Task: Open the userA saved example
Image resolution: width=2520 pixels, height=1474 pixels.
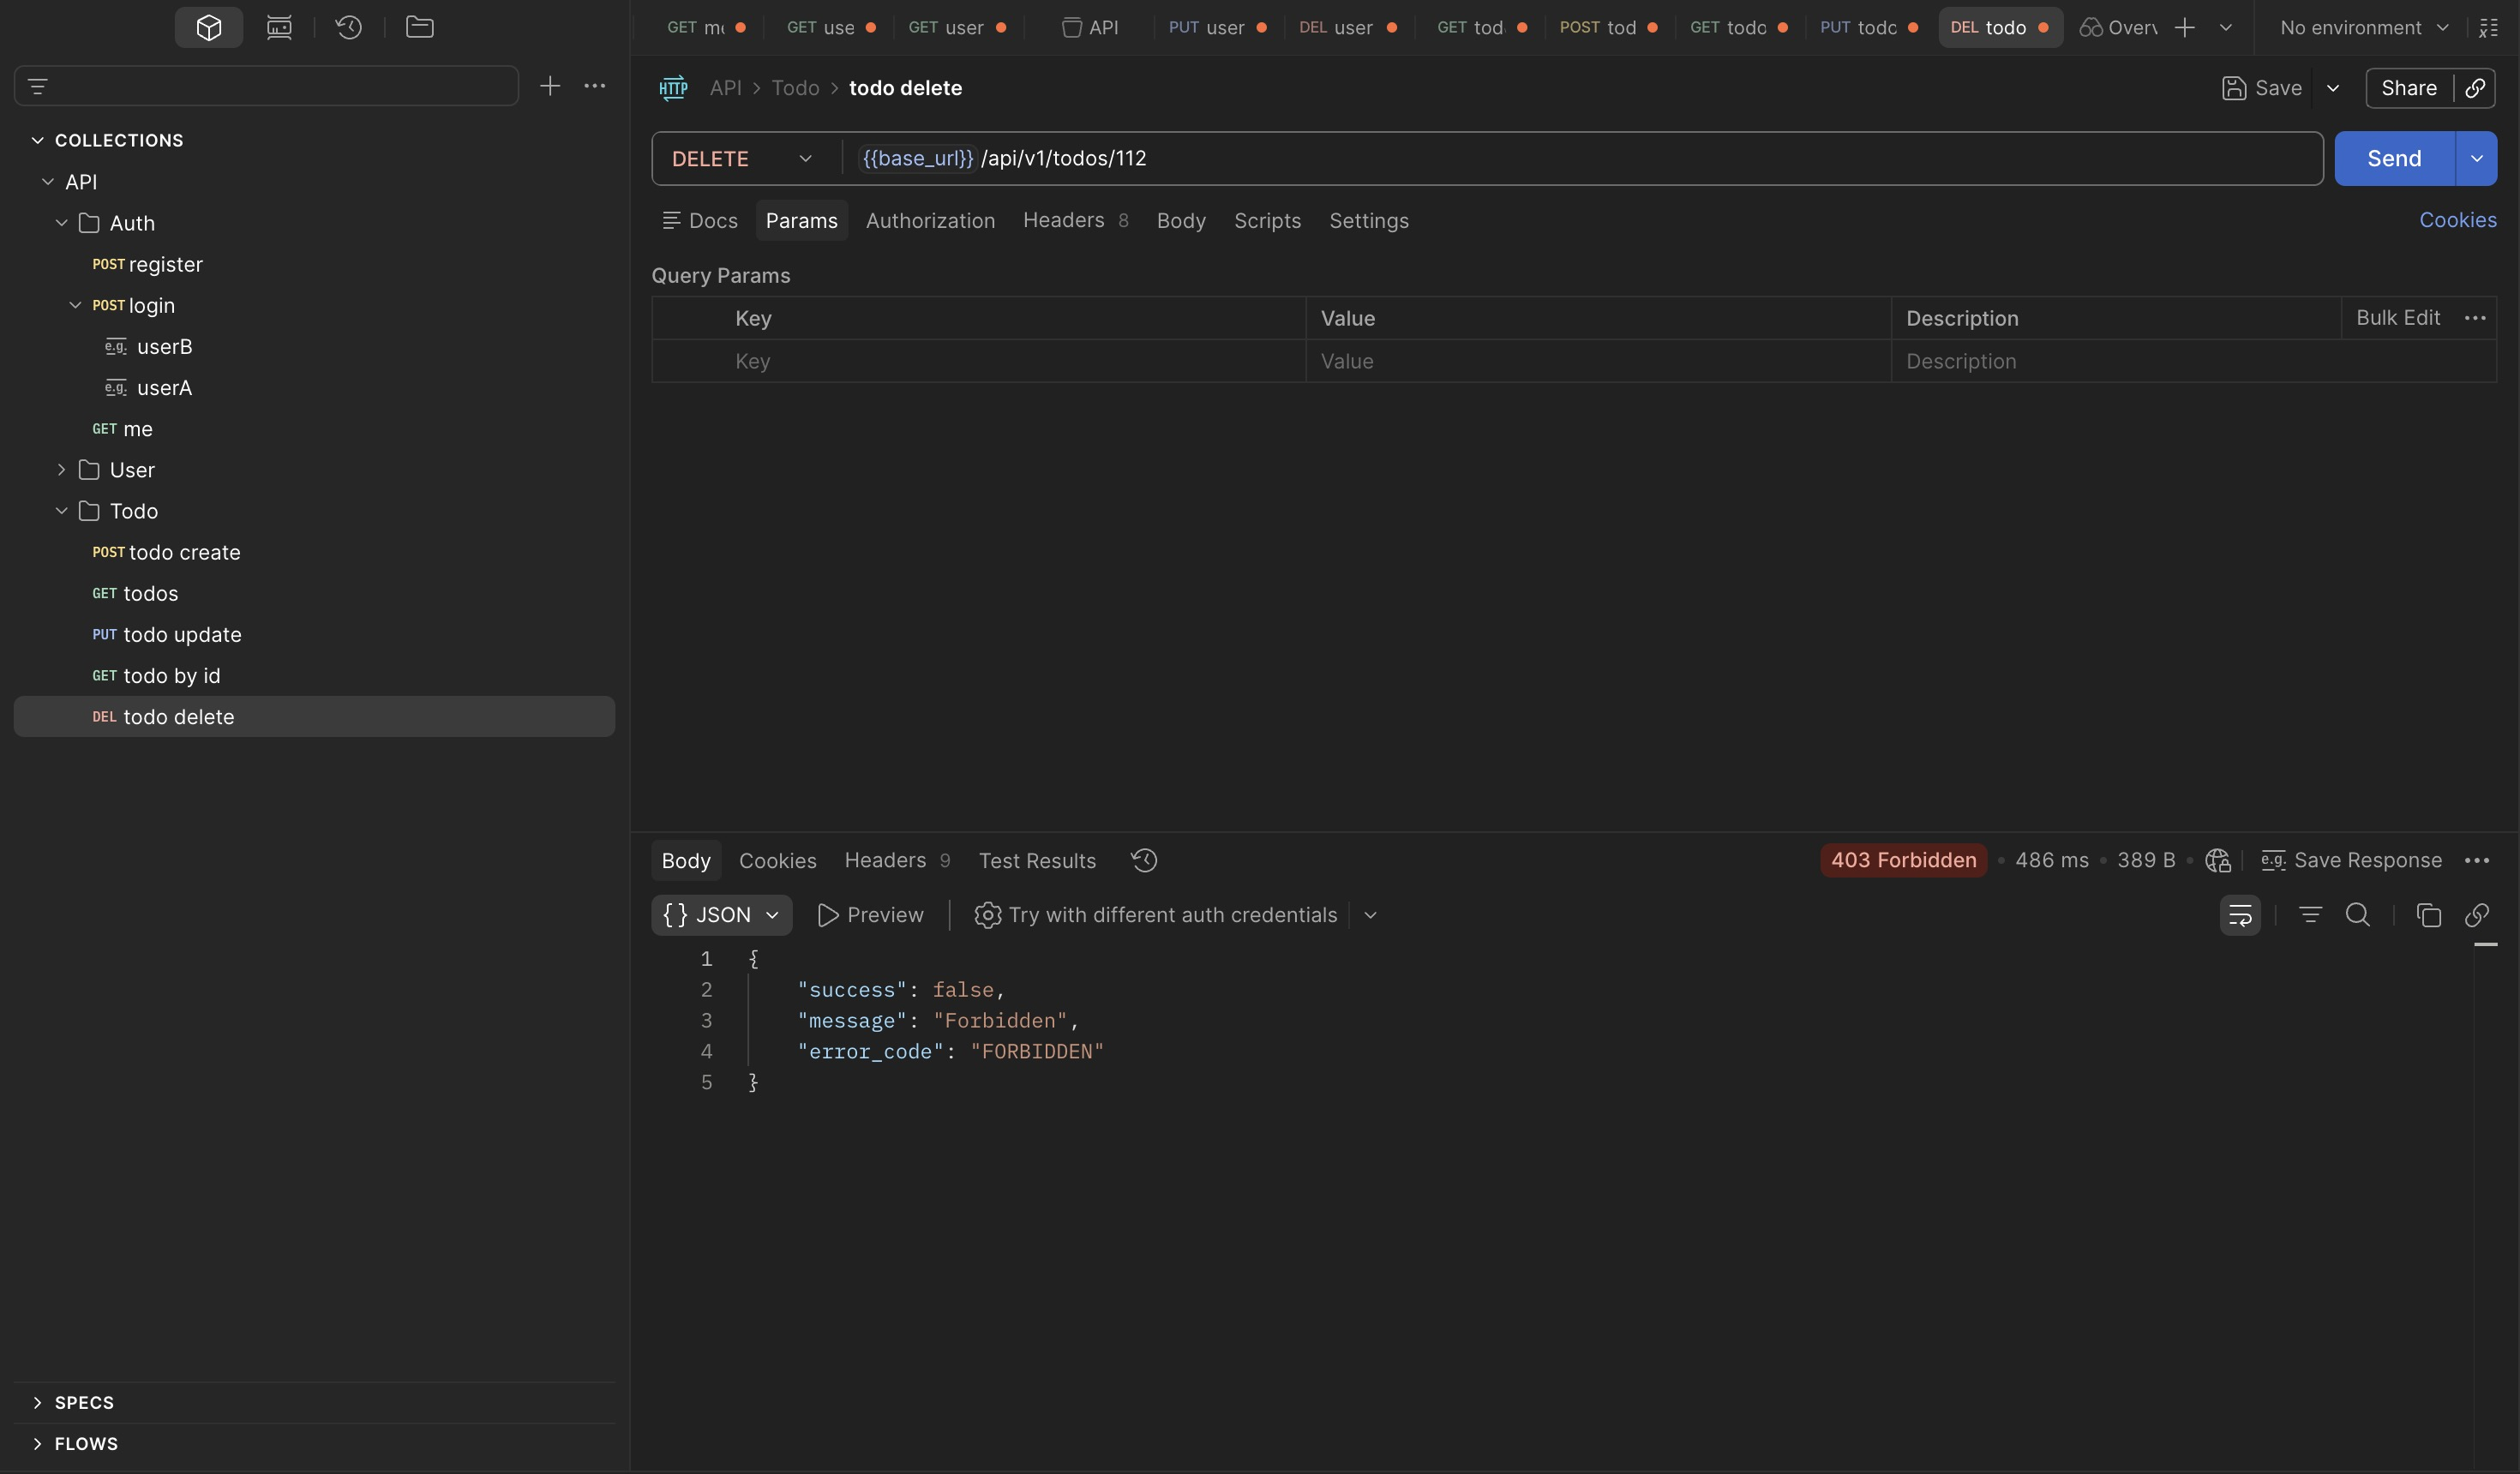Action: coord(148,388)
